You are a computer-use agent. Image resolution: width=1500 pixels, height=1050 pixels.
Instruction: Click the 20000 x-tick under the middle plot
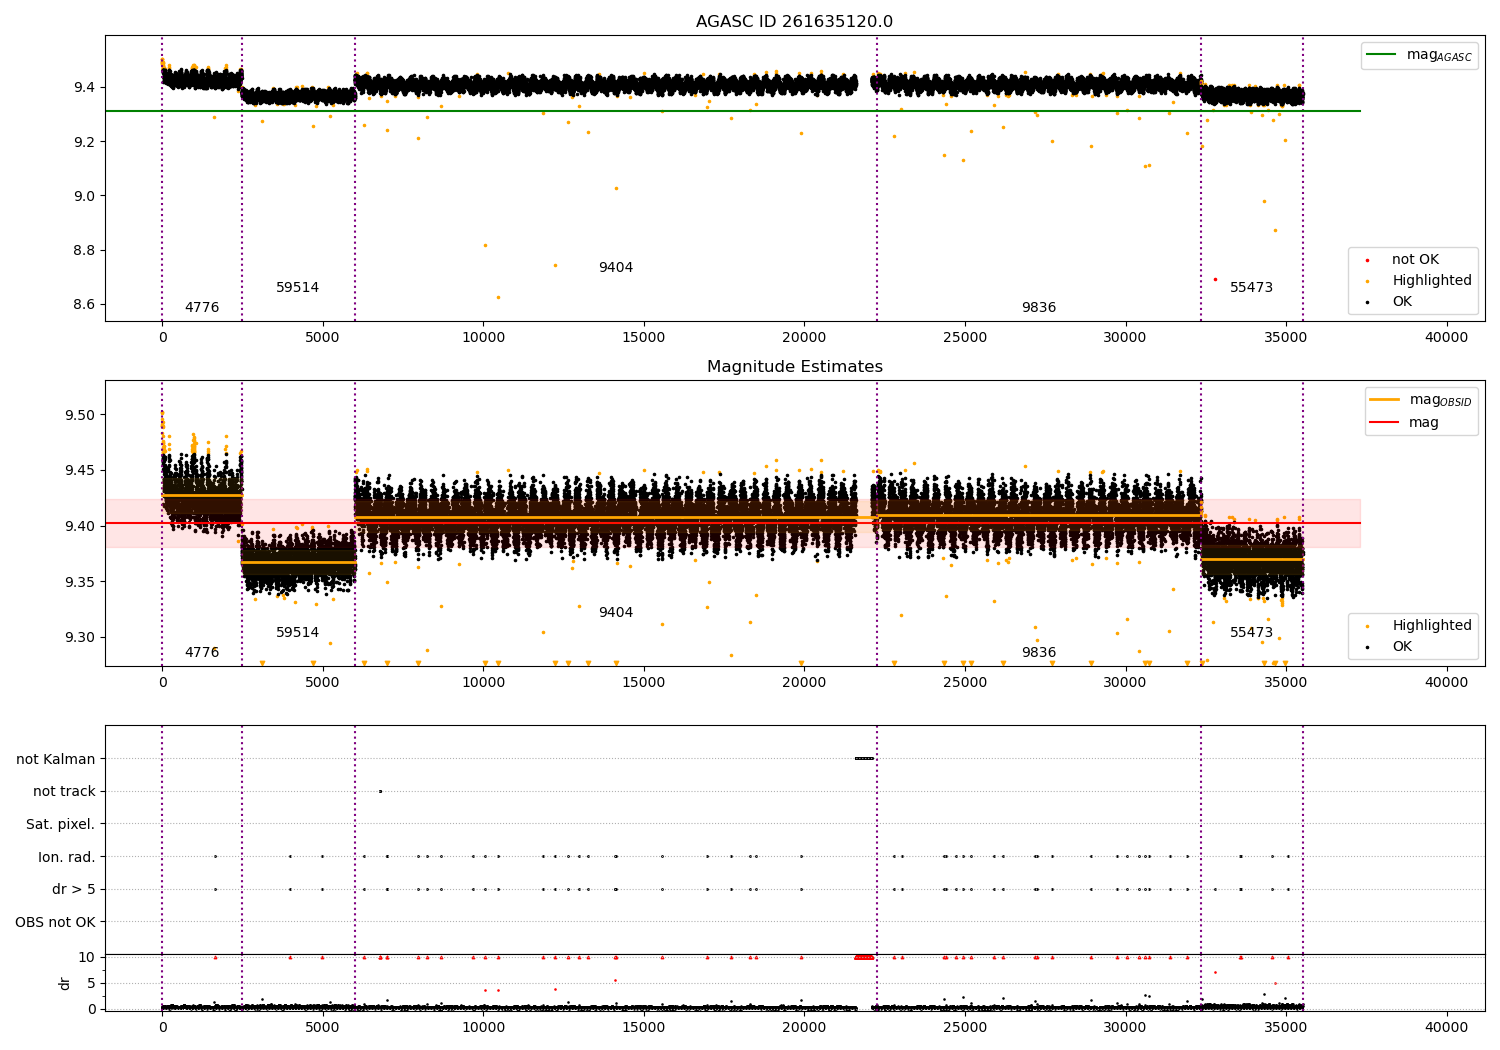[804, 683]
